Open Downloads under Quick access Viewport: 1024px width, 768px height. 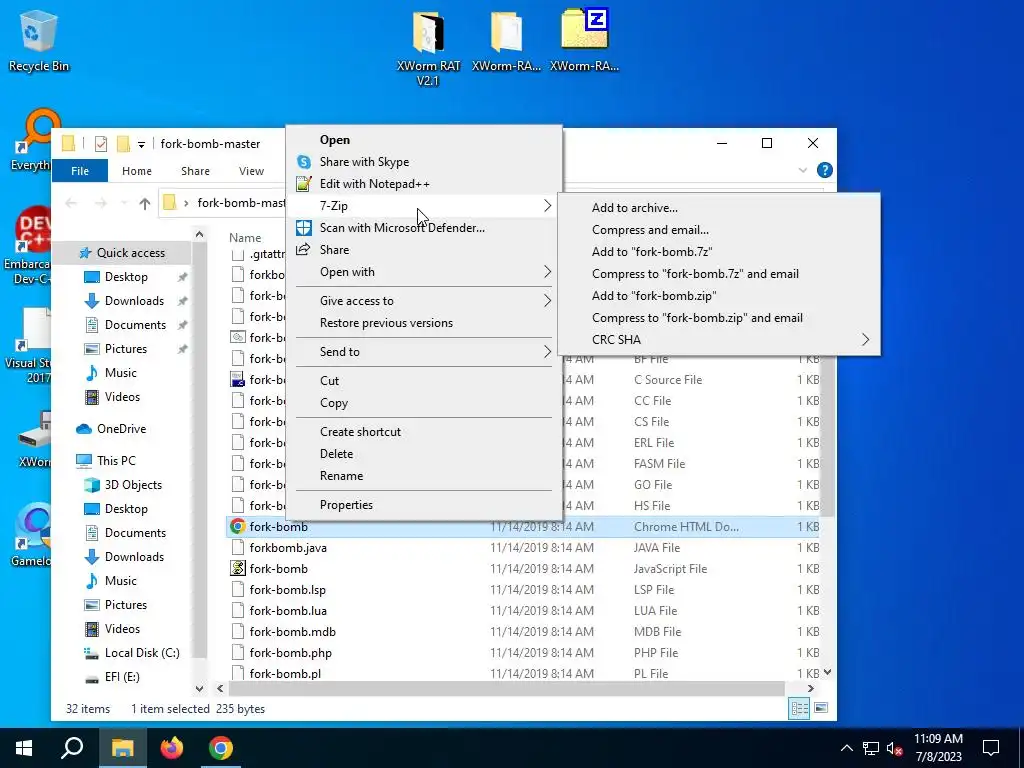(135, 301)
